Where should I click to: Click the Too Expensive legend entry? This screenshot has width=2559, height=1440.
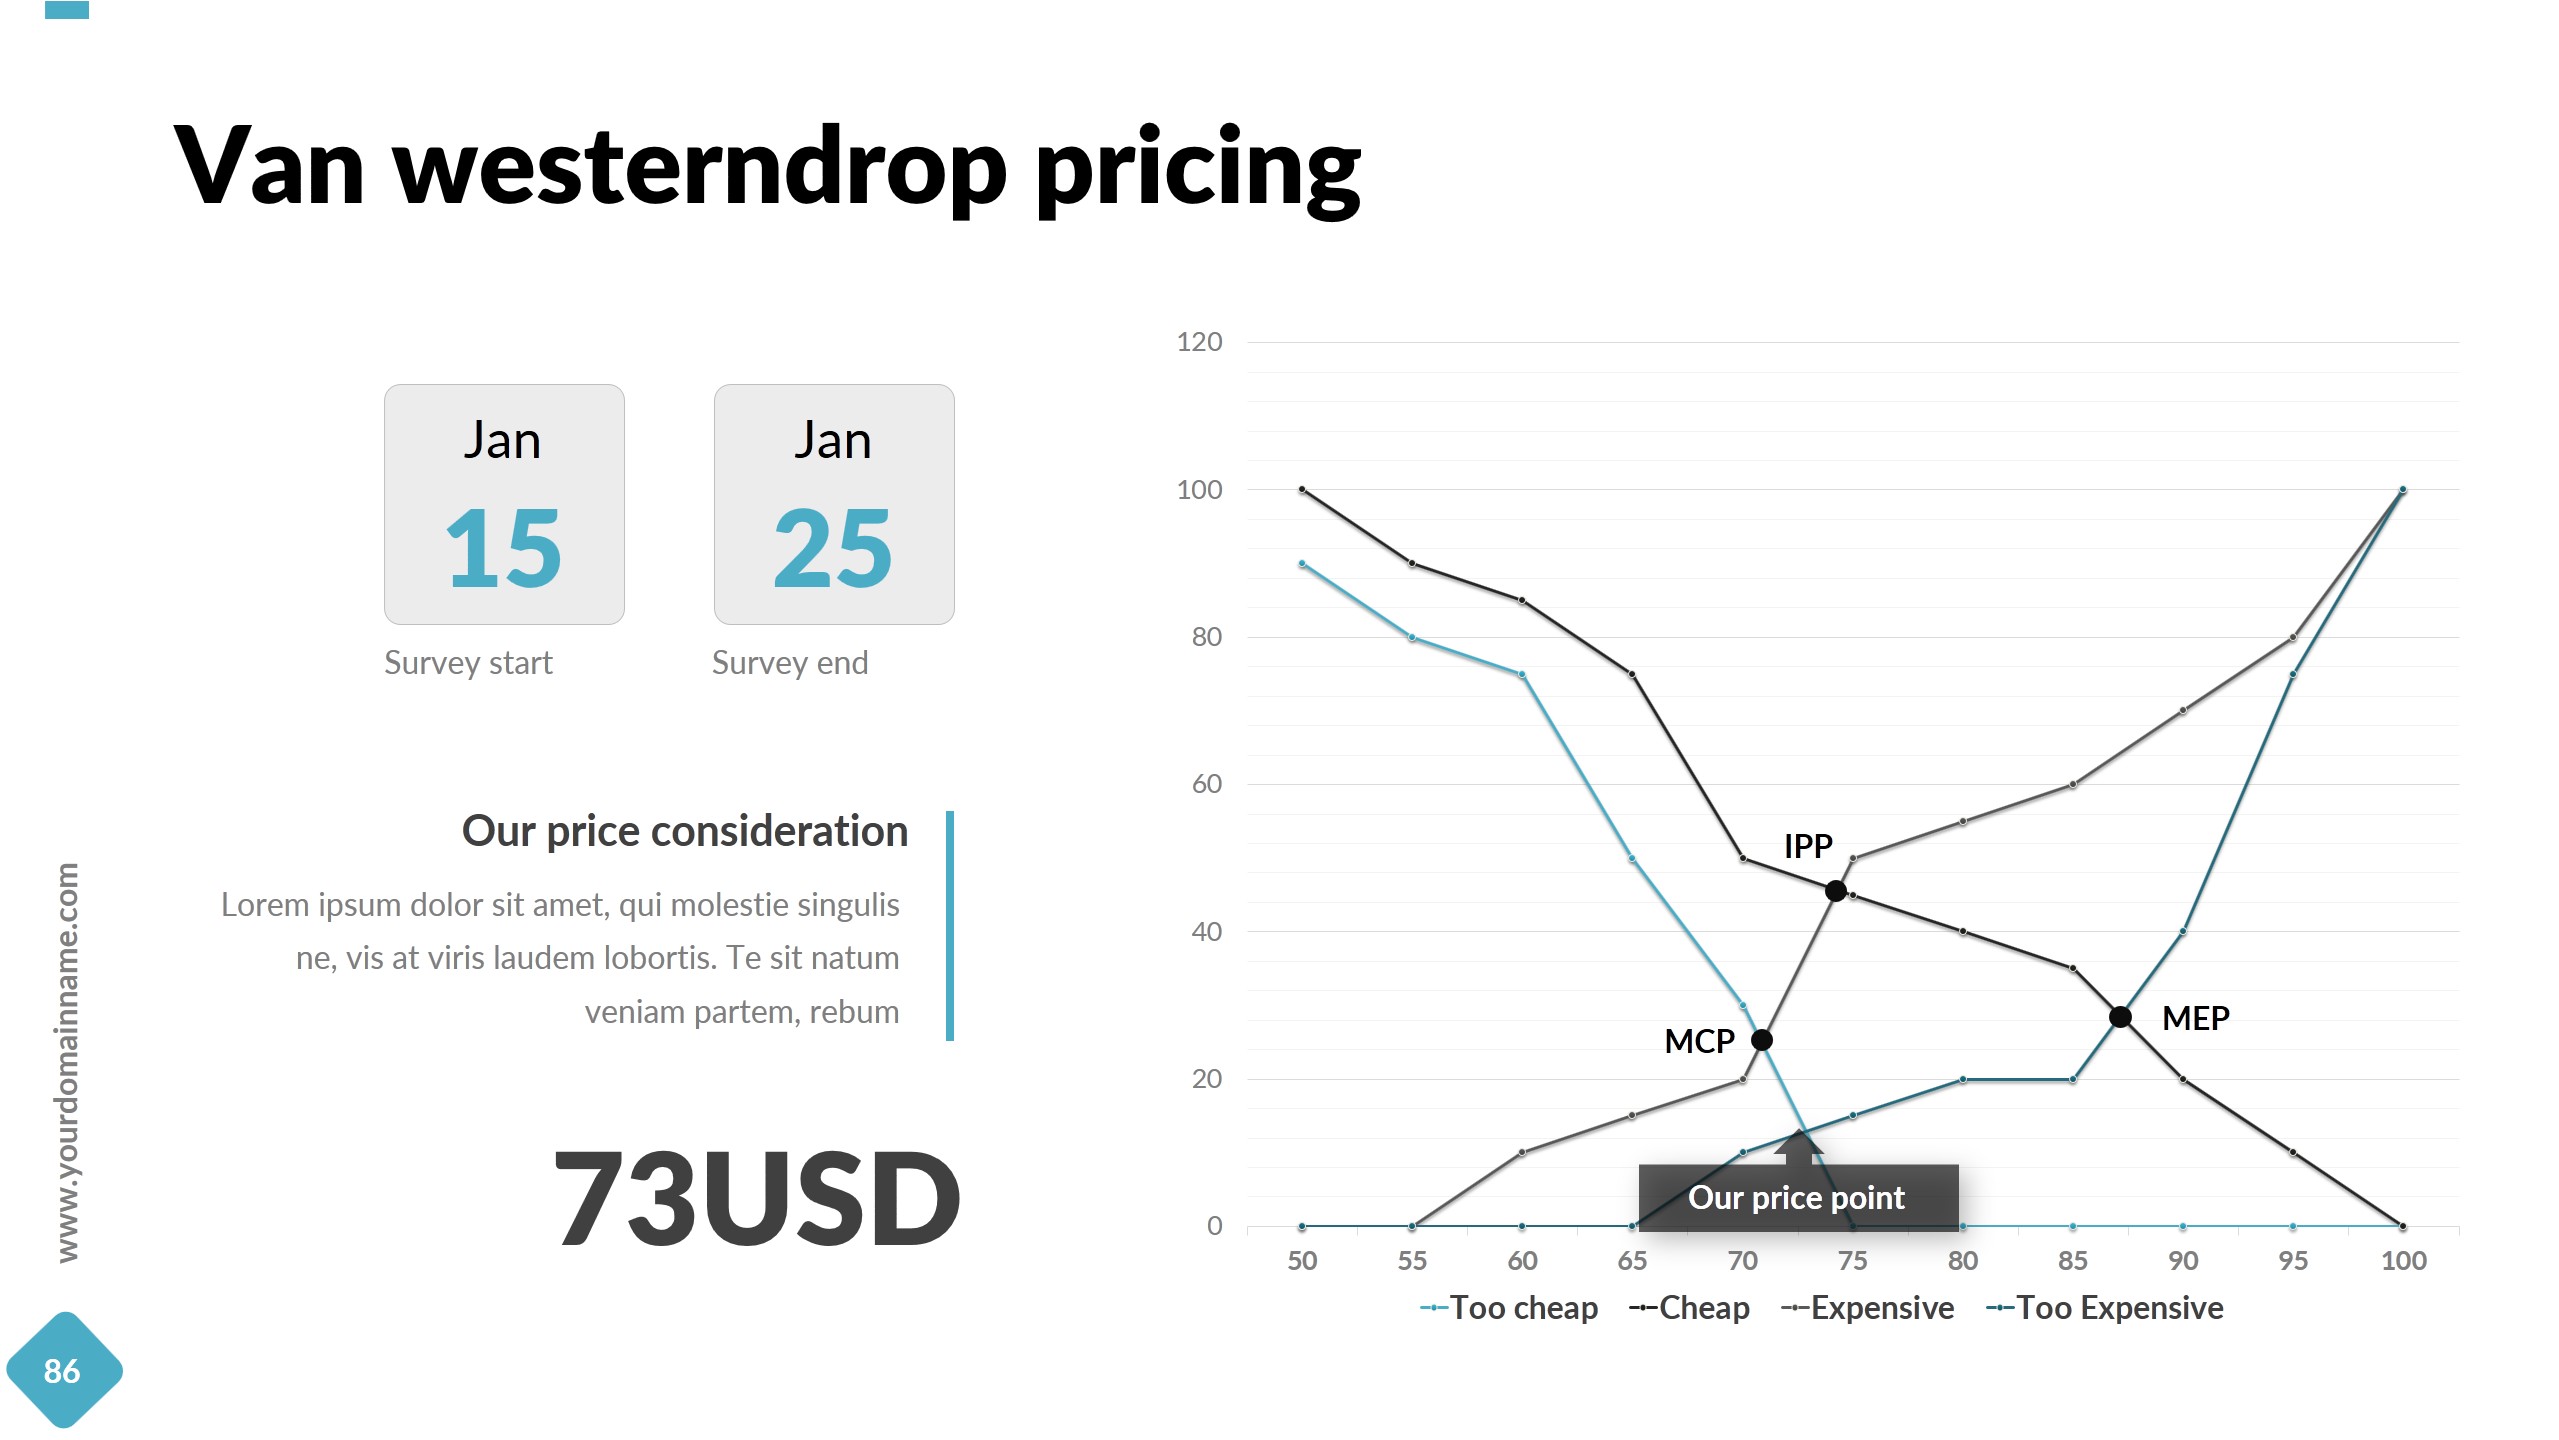[2105, 1308]
